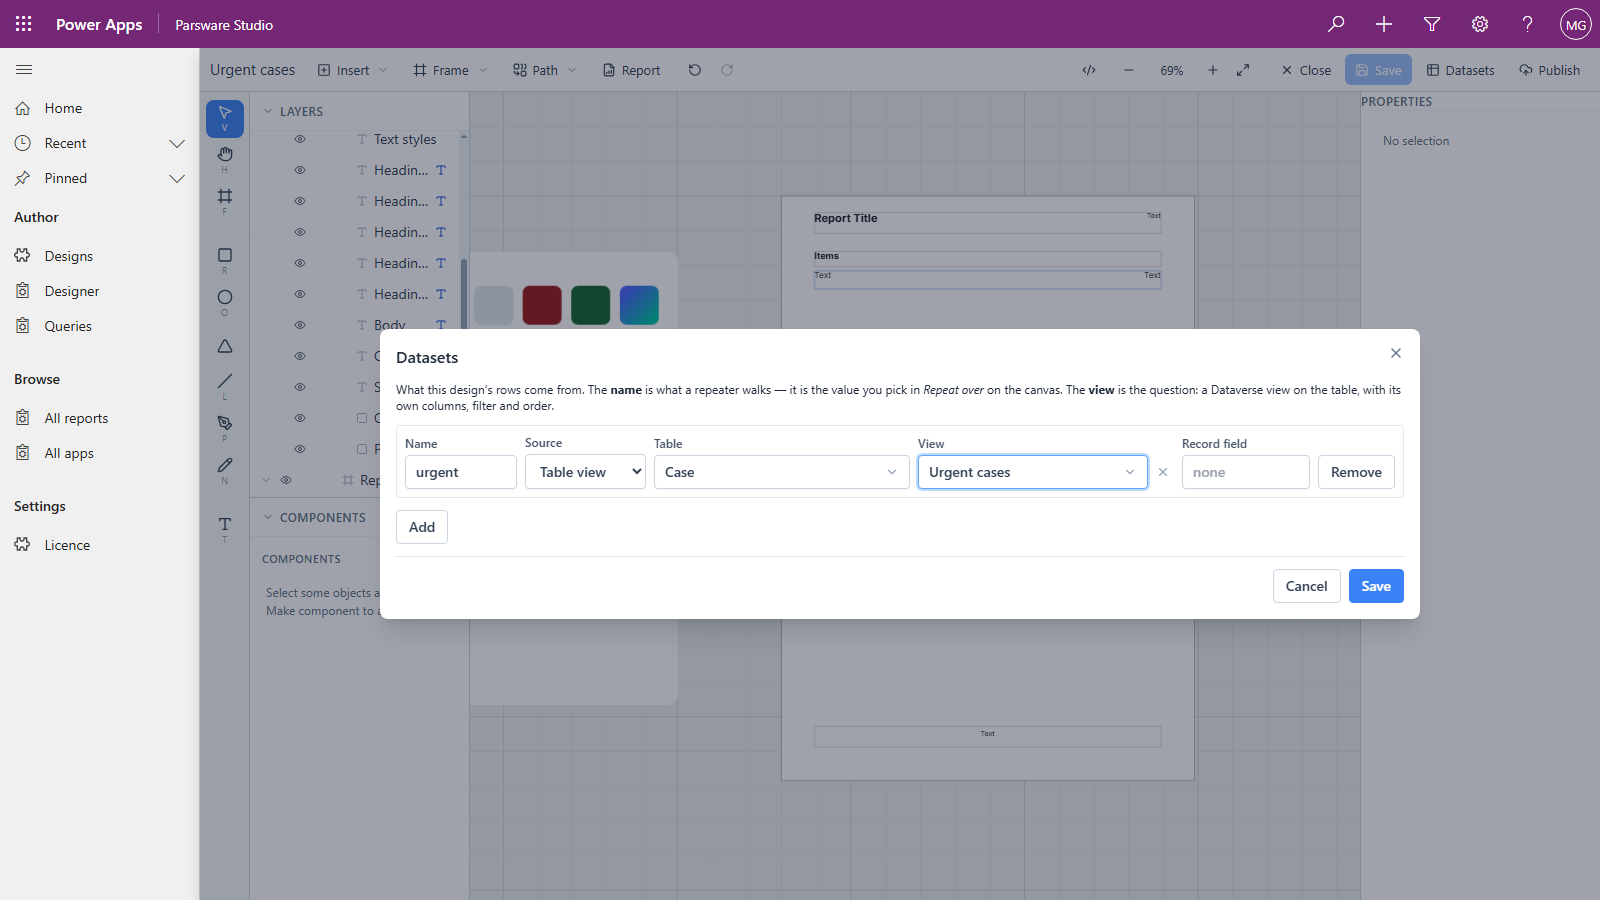This screenshot has height=900, width=1600.
Task: Expand the Pinned section chevron
Action: (177, 178)
